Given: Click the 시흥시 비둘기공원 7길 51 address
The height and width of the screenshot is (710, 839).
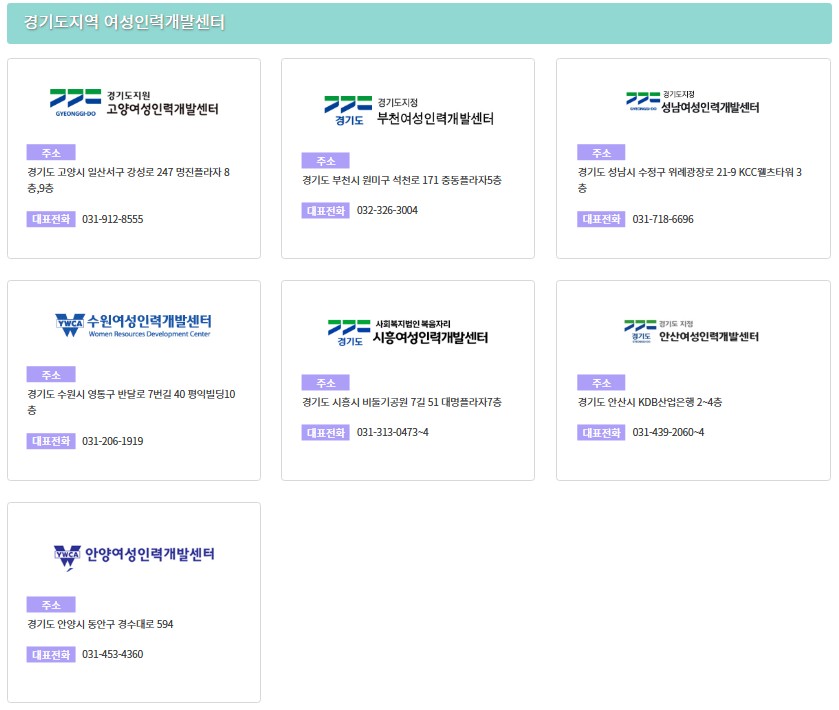Looking at the screenshot, I should point(402,402).
